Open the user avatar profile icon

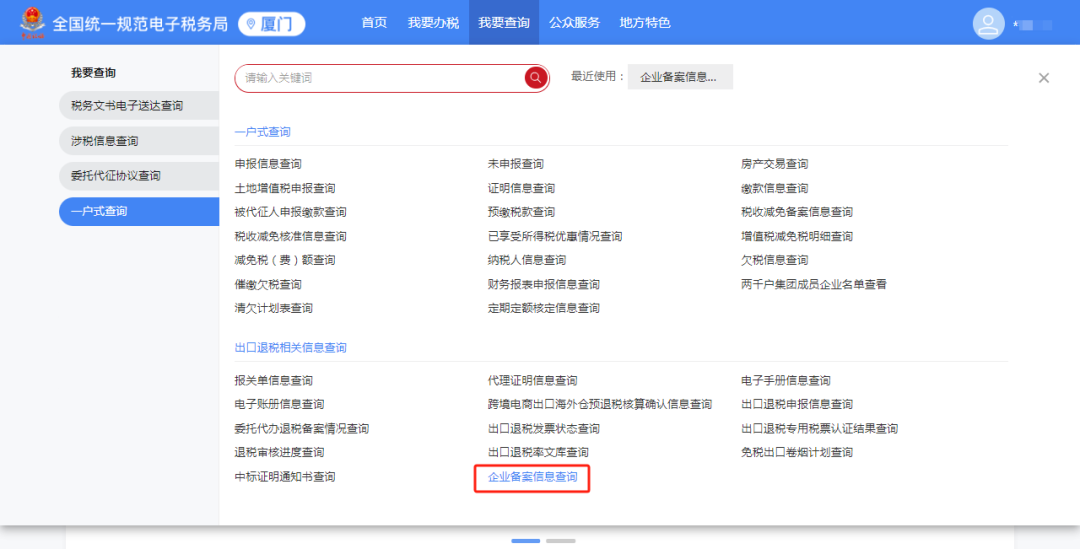pyautogui.click(x=988, y=23)
